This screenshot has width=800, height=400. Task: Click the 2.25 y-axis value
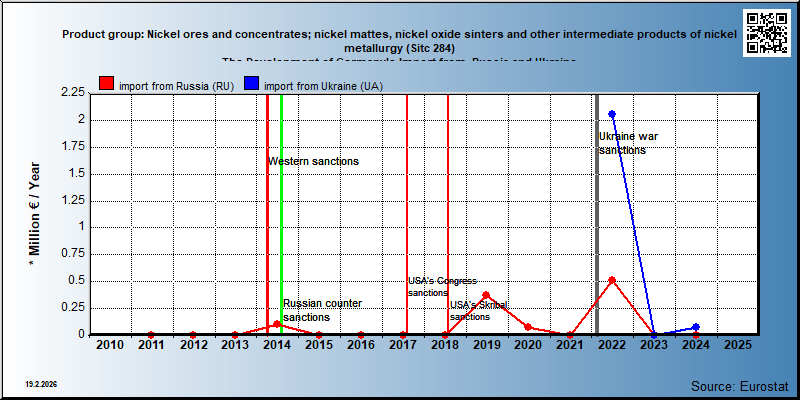click(72, 93)
